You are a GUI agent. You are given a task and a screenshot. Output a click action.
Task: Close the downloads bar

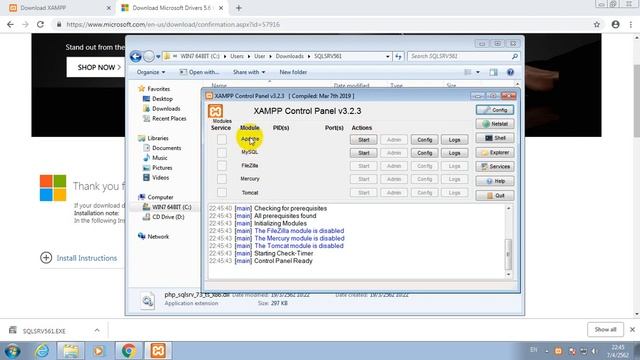point(632,329)
